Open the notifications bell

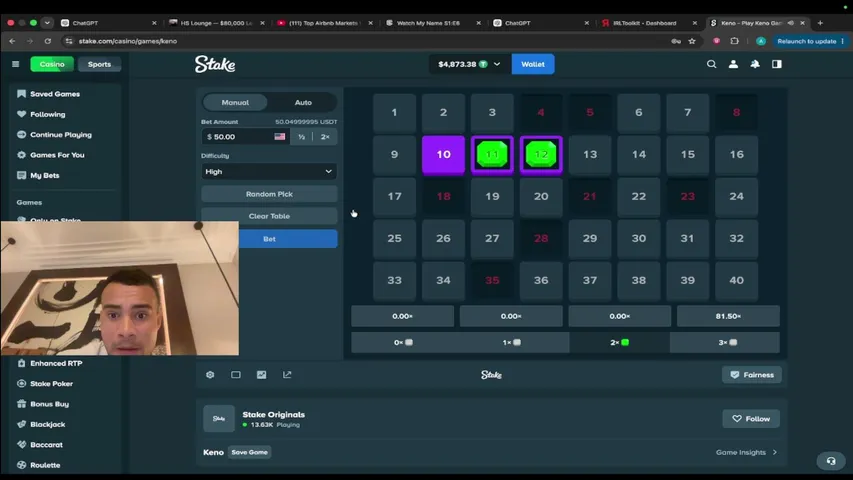pyautogui.click(x=755, y=64)
